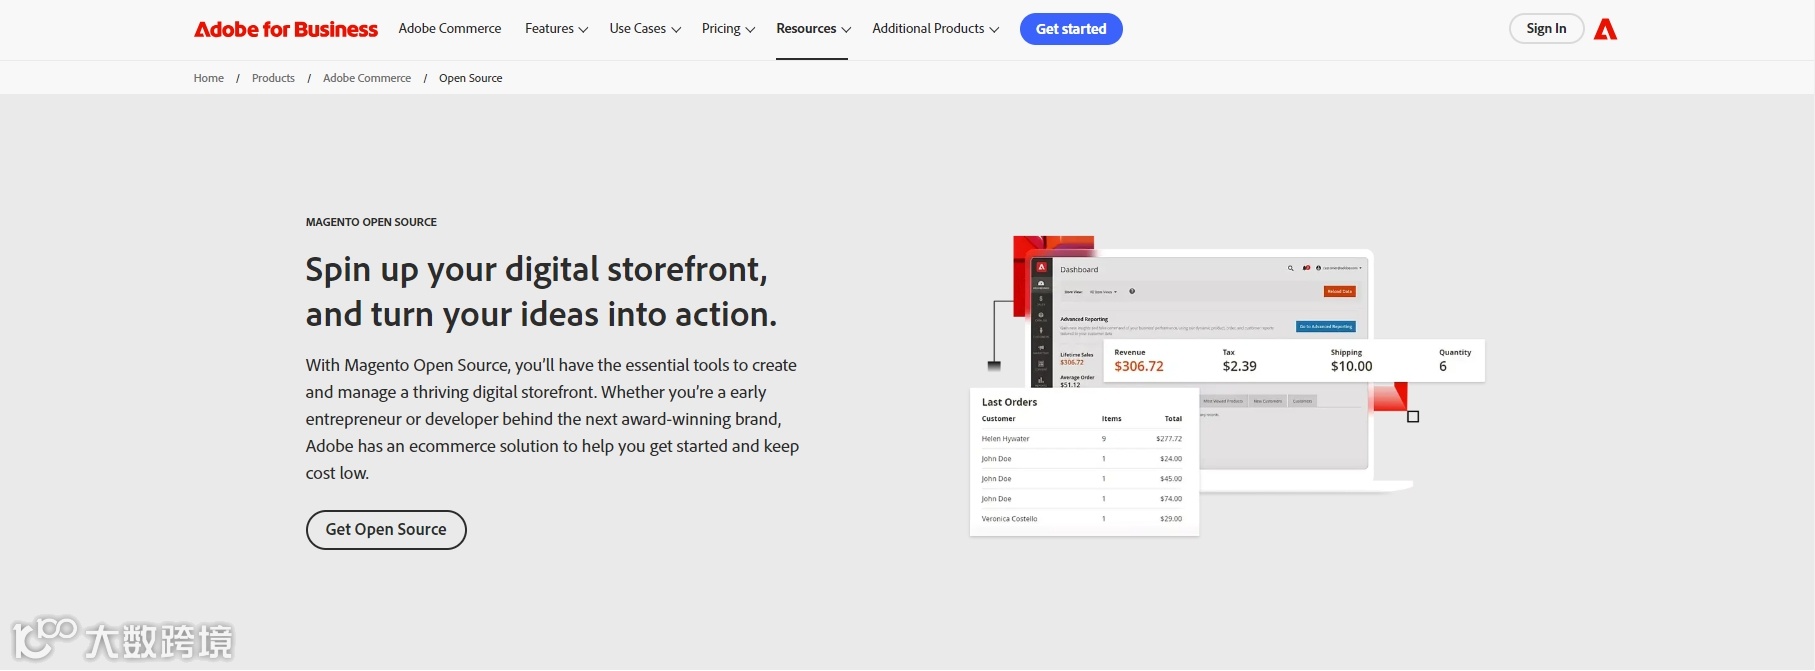Click the Tax $2.39 value

(x=1239, y=366)
